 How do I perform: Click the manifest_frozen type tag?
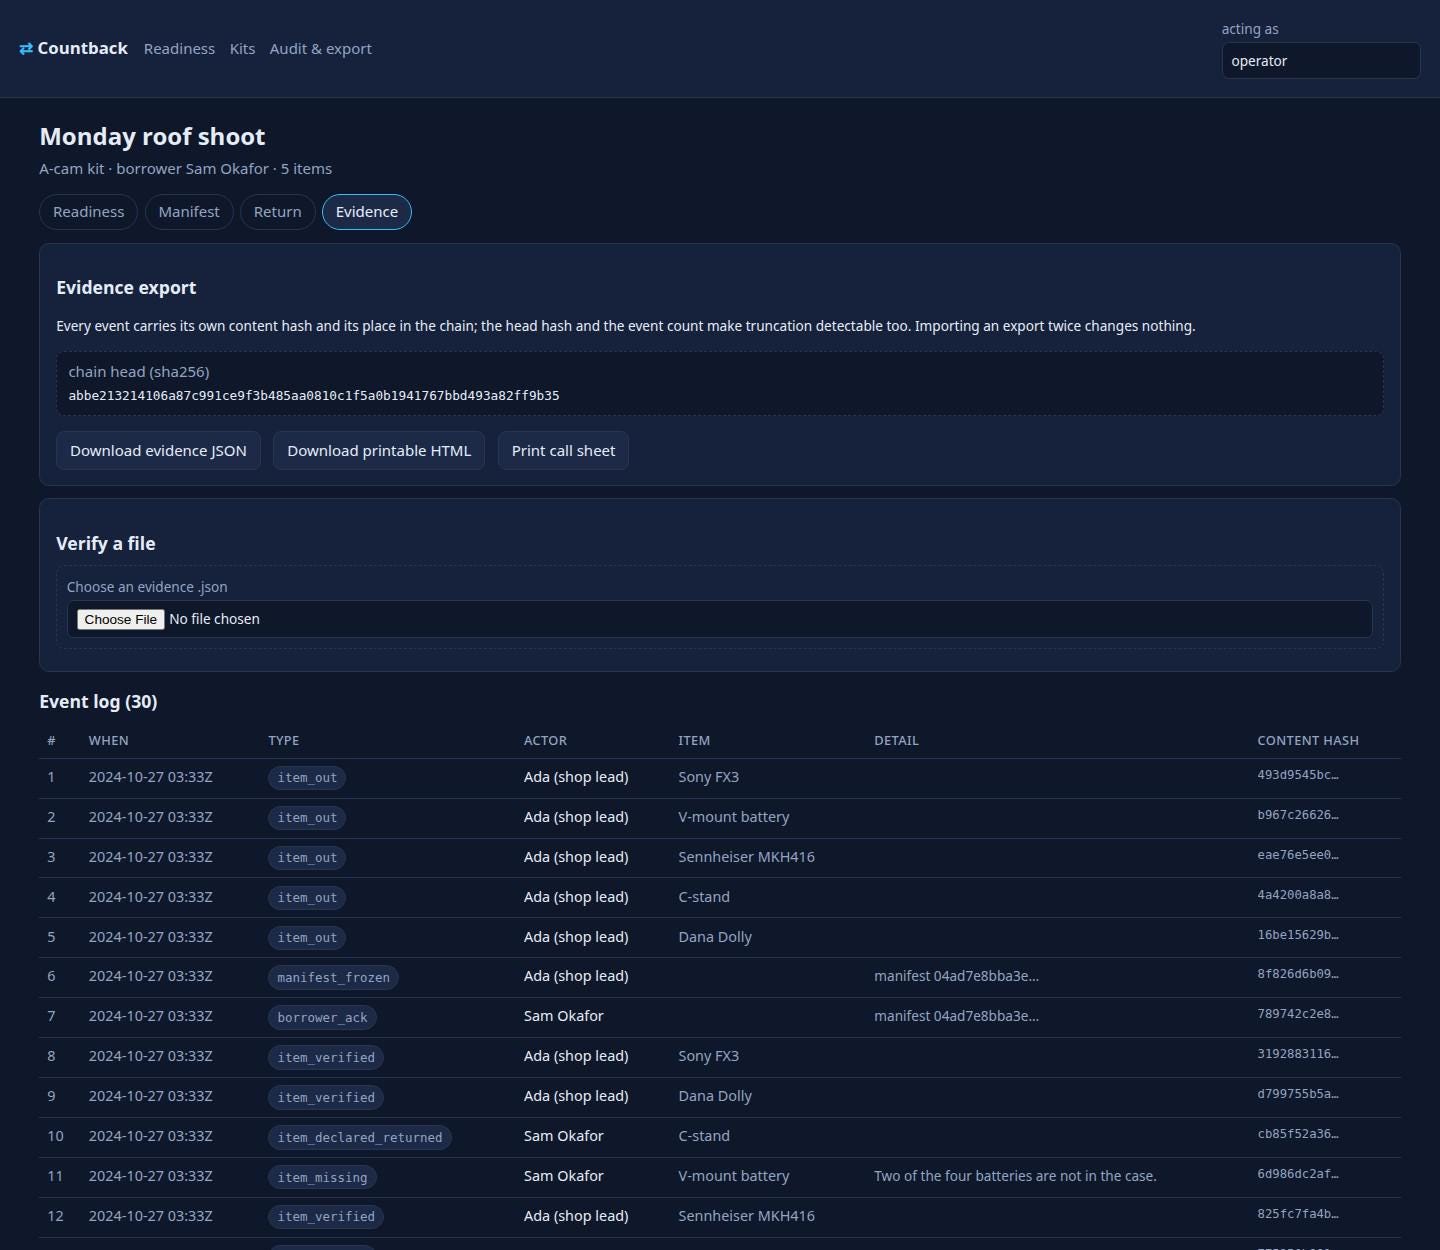tap(333, 978)
